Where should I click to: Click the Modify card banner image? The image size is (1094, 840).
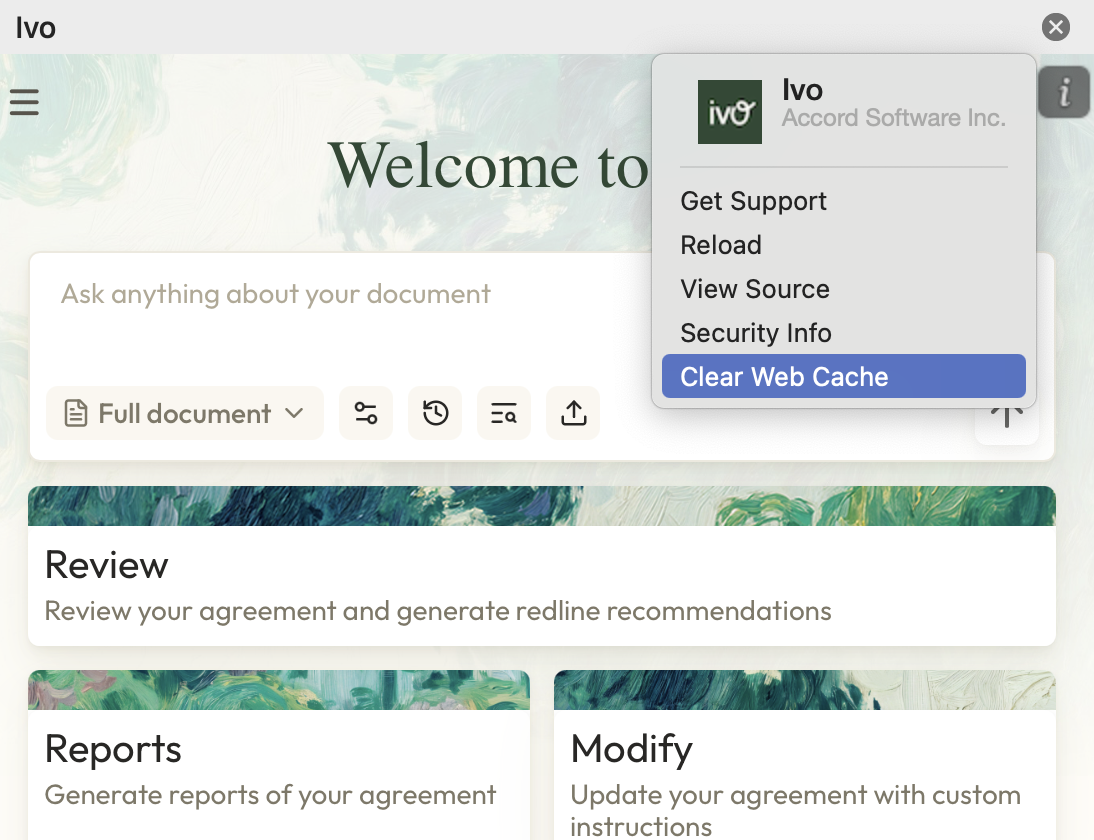(804, 690)
